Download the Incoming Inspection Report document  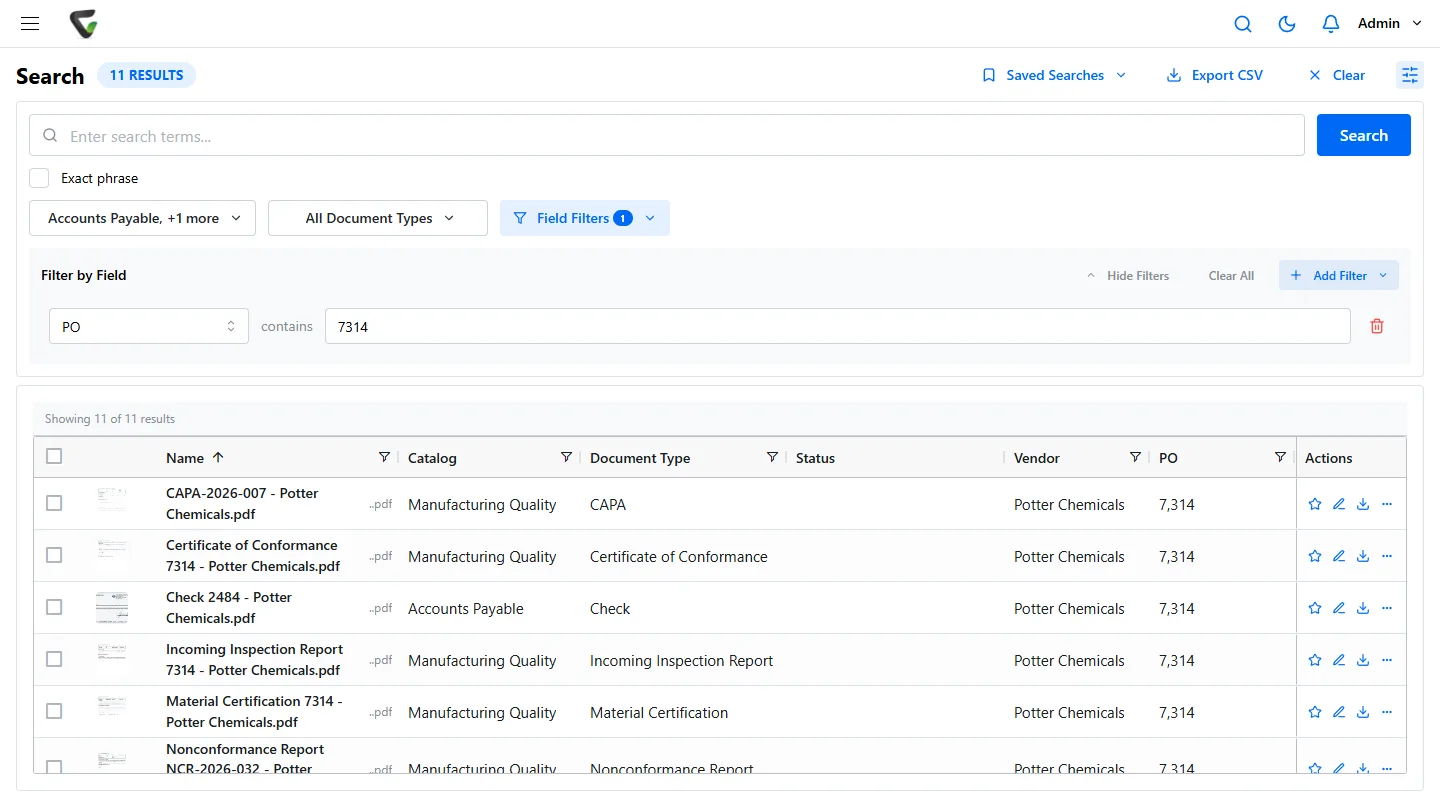(x=1363, y=660)
